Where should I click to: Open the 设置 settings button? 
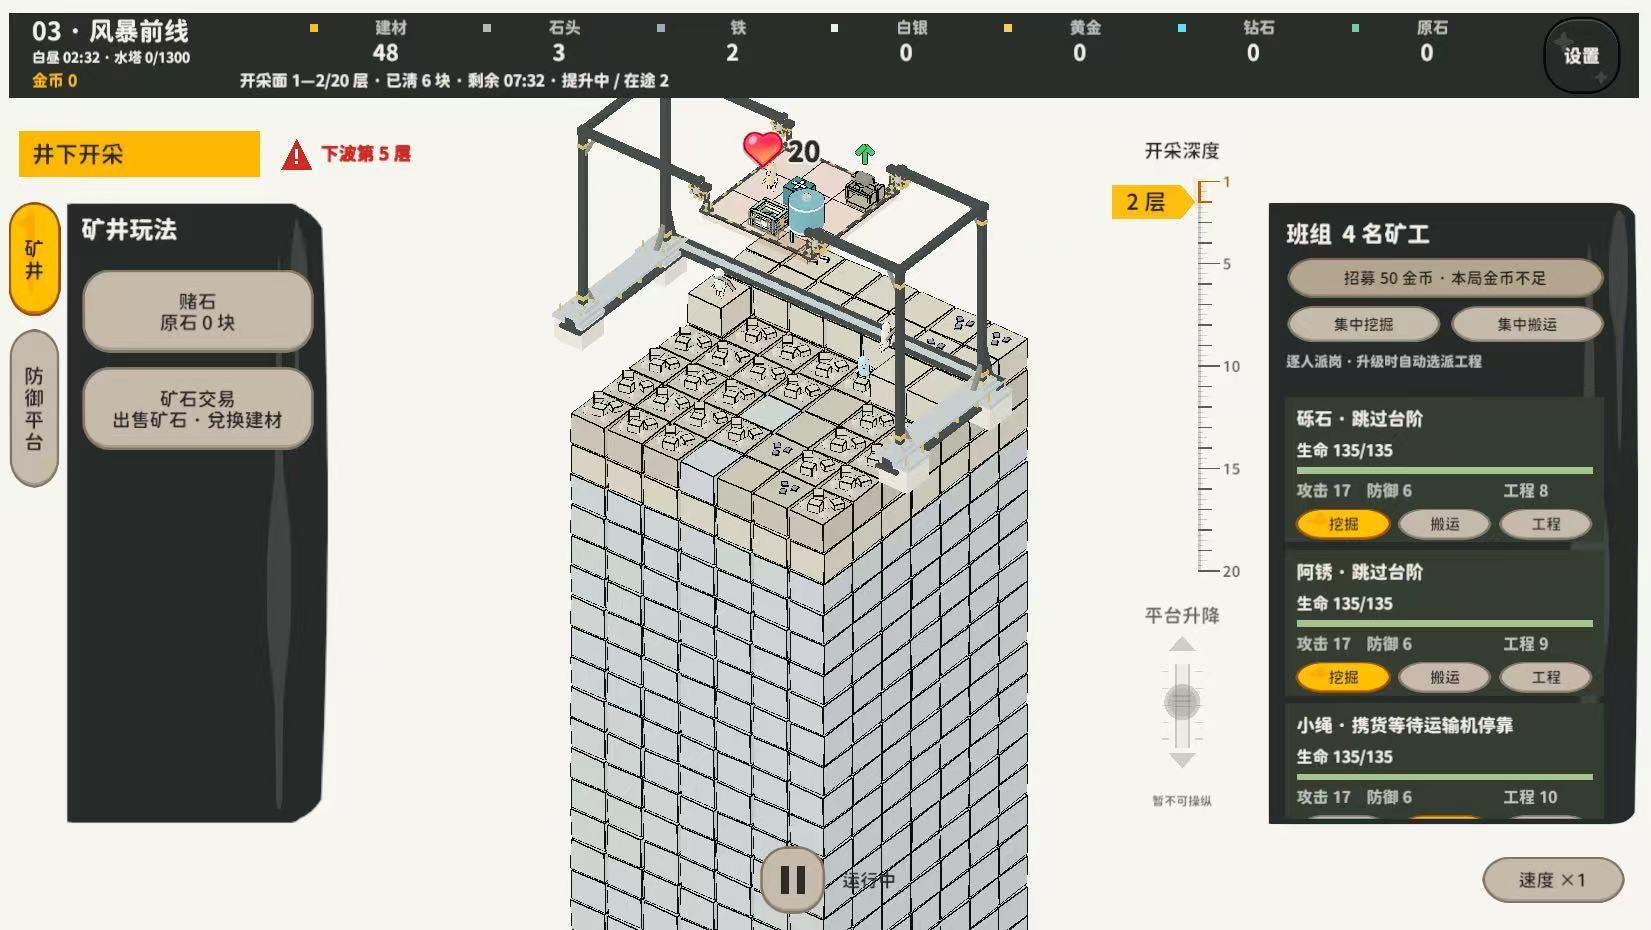1580,56
